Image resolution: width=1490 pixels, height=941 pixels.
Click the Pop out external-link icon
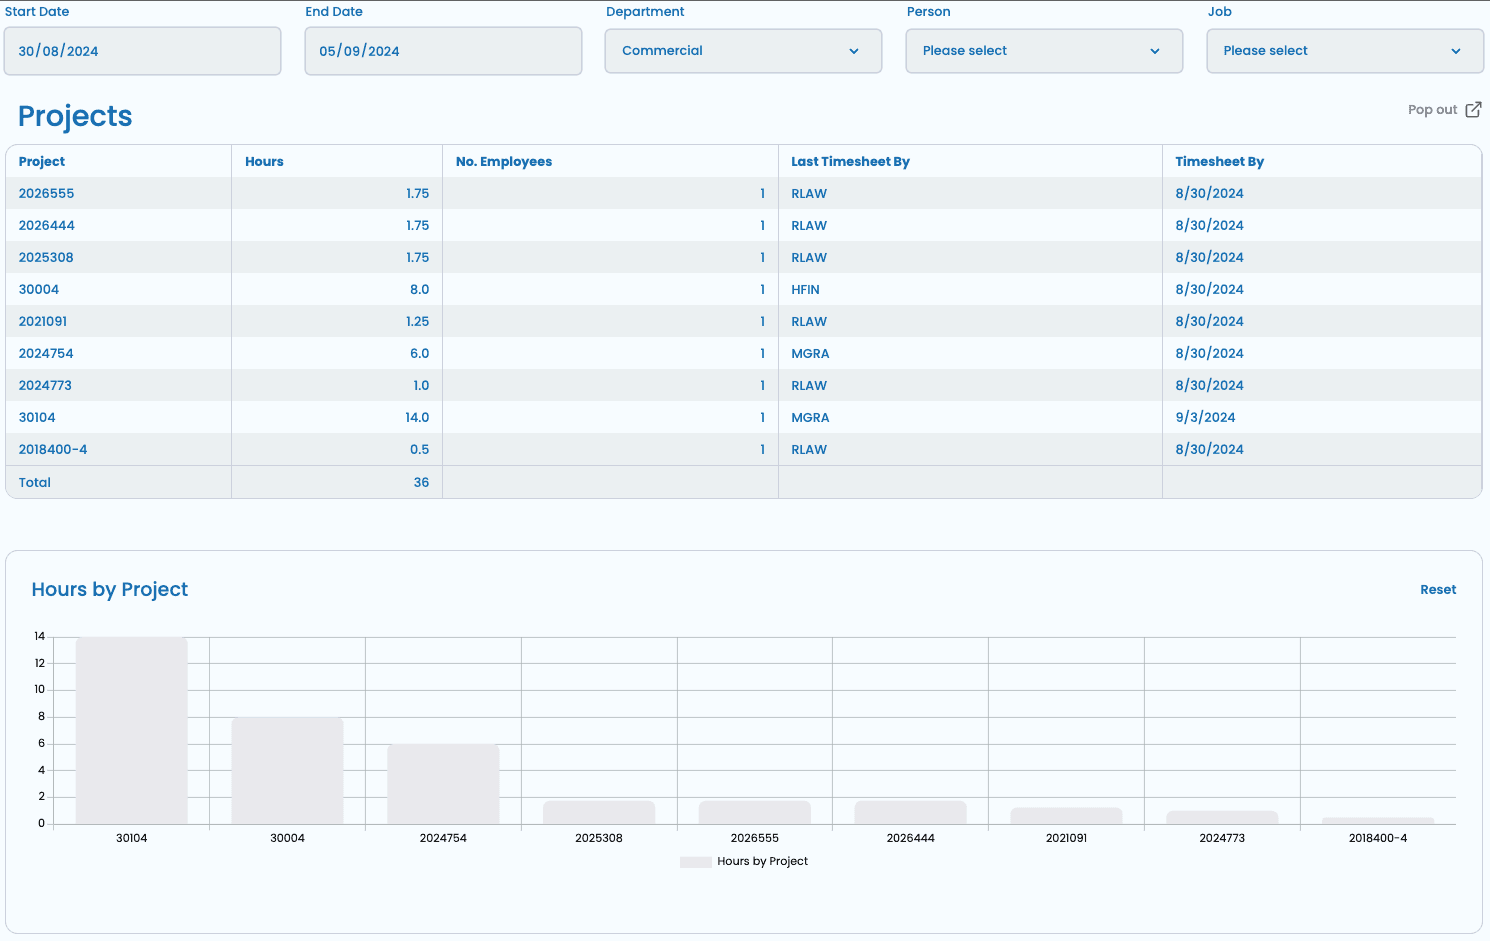click(x=1474, y=110)
